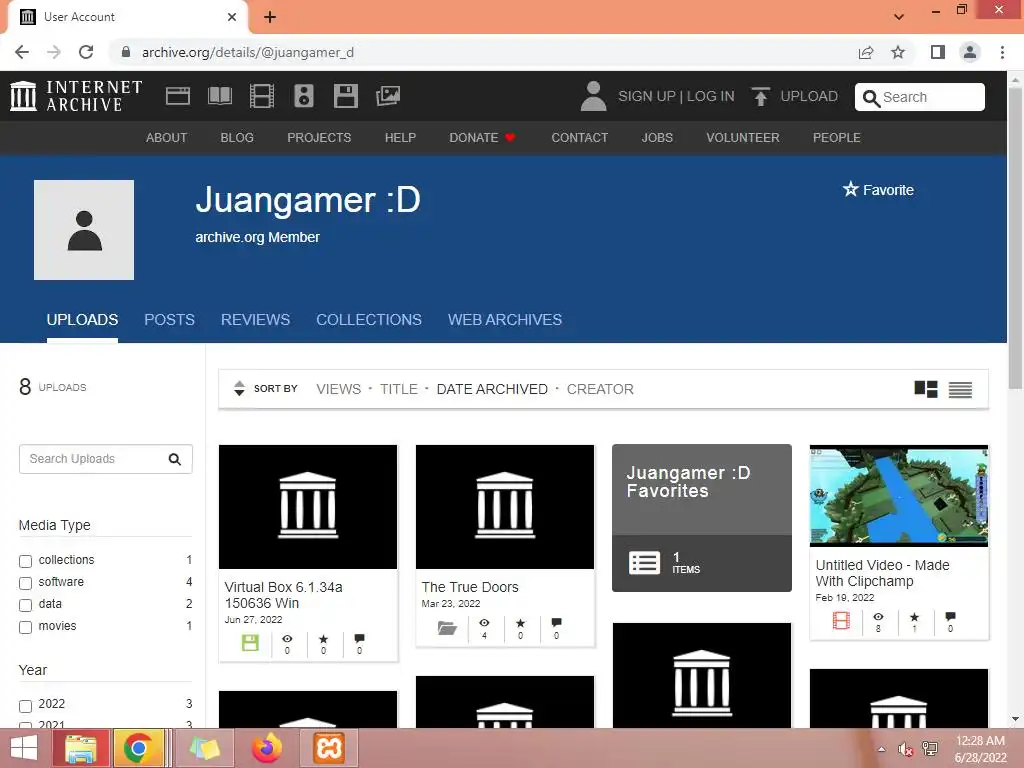Viewport: 1024px width, 768px height.
Task: Sort uploads by Date Archived
Action: (492, 389)
